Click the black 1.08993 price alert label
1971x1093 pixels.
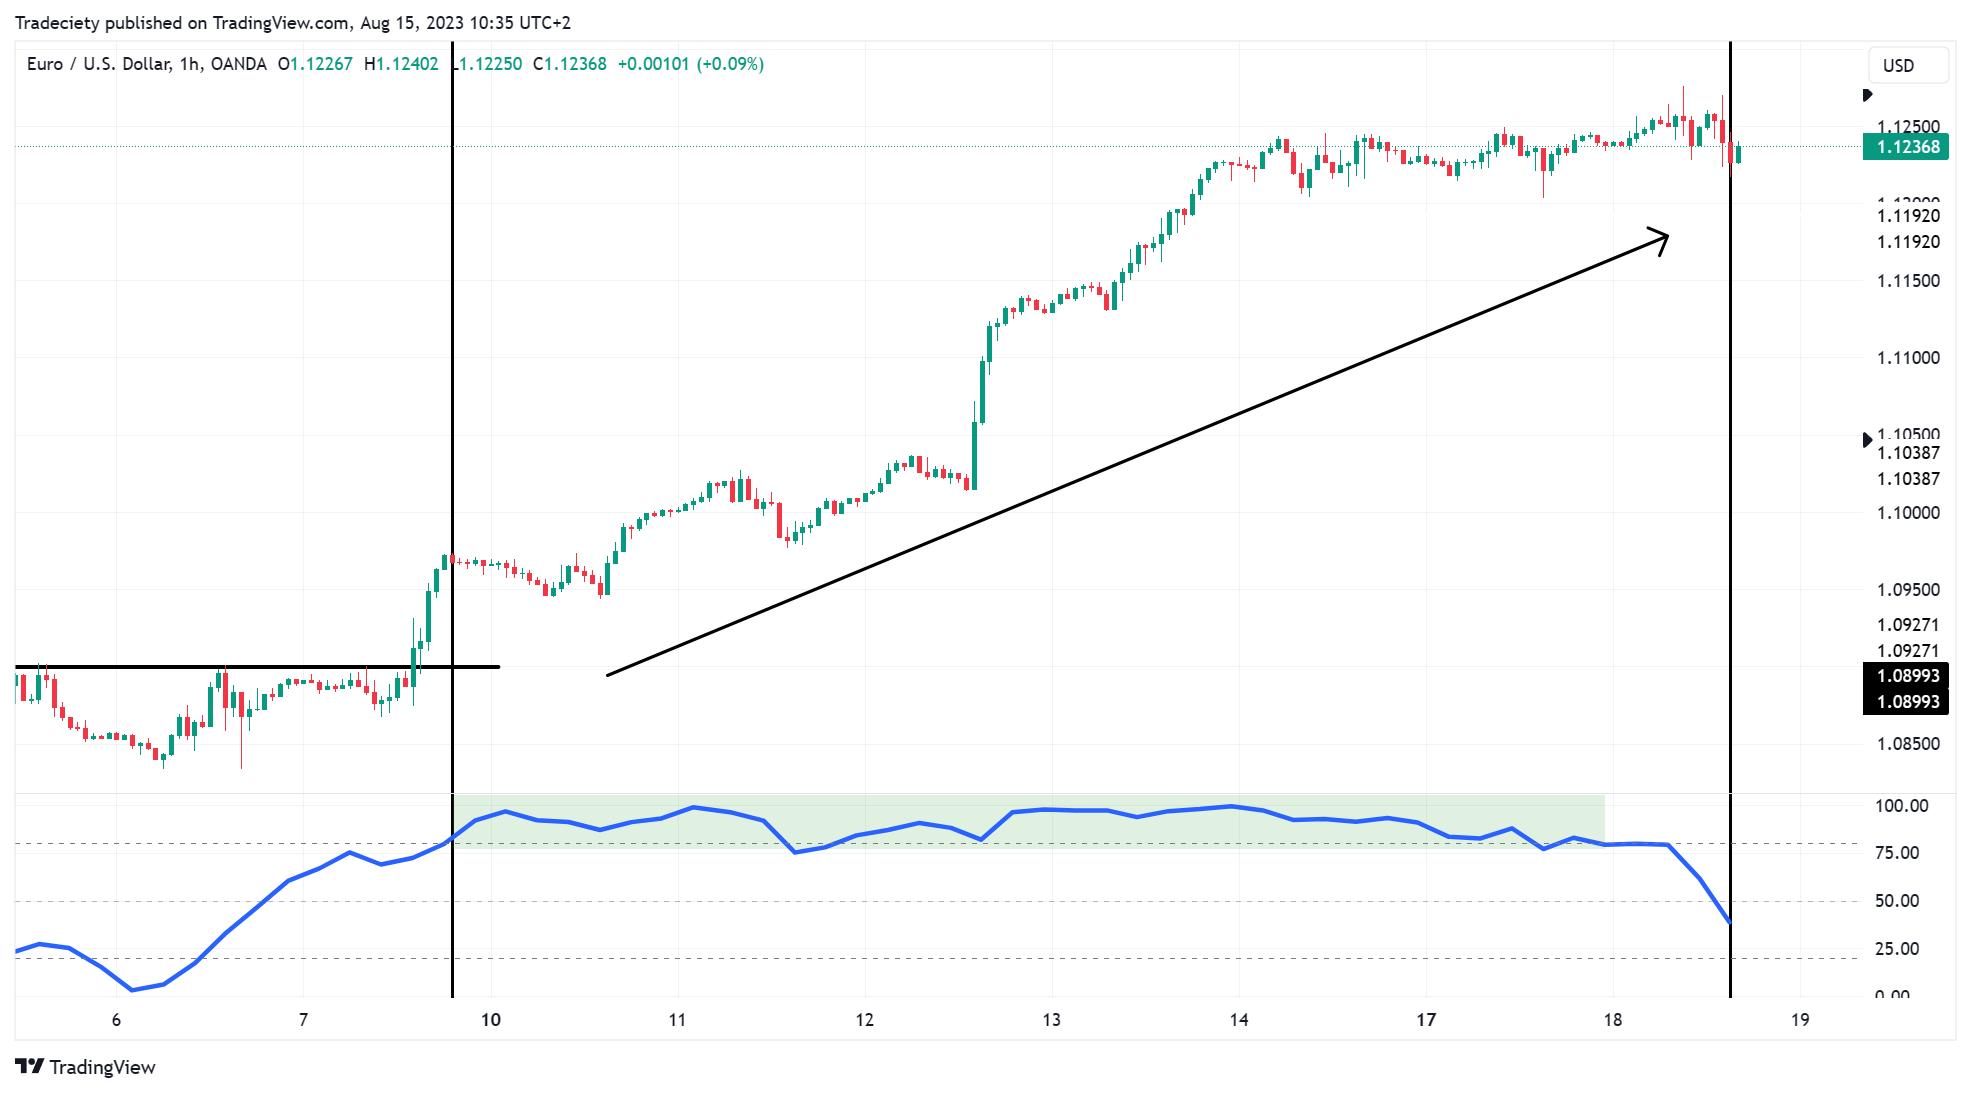pos(1906,675)
